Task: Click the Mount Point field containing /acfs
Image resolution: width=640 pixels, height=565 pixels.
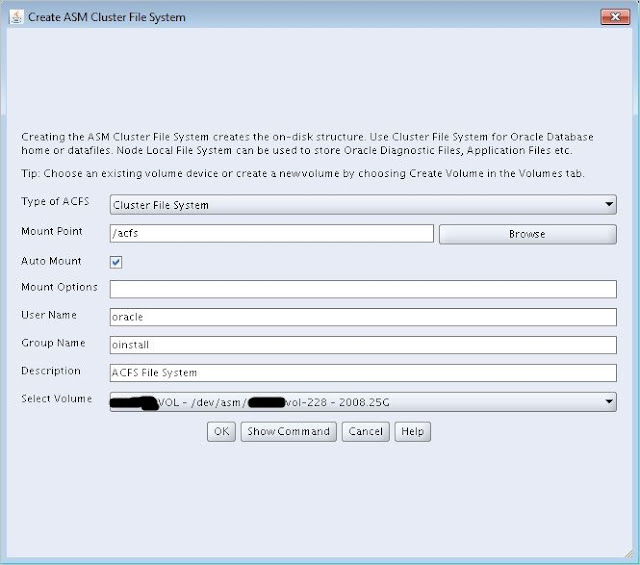Action: click(271, 234)
